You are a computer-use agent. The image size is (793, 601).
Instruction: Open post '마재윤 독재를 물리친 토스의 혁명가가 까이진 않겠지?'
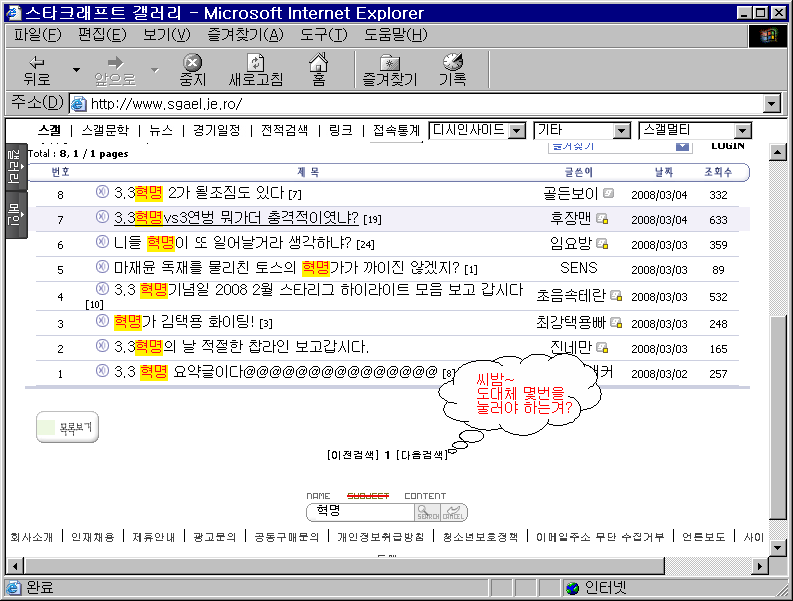(287, 267)
